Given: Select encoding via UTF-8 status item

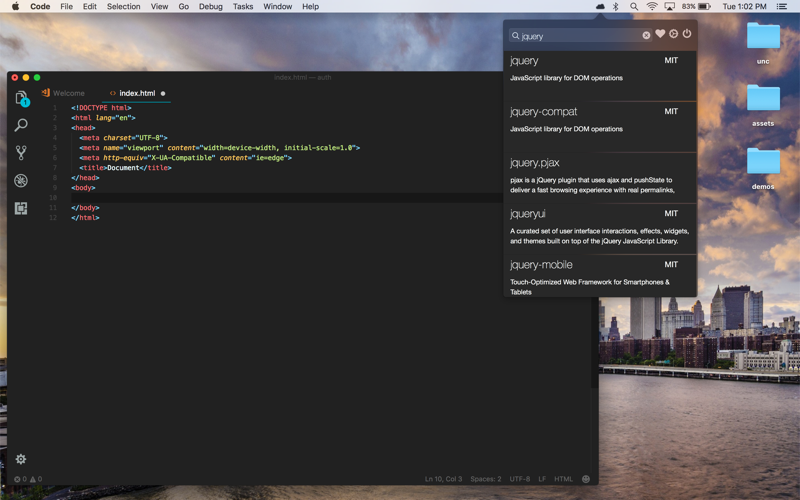Looking at the screenshot, I should coord(520,479).
